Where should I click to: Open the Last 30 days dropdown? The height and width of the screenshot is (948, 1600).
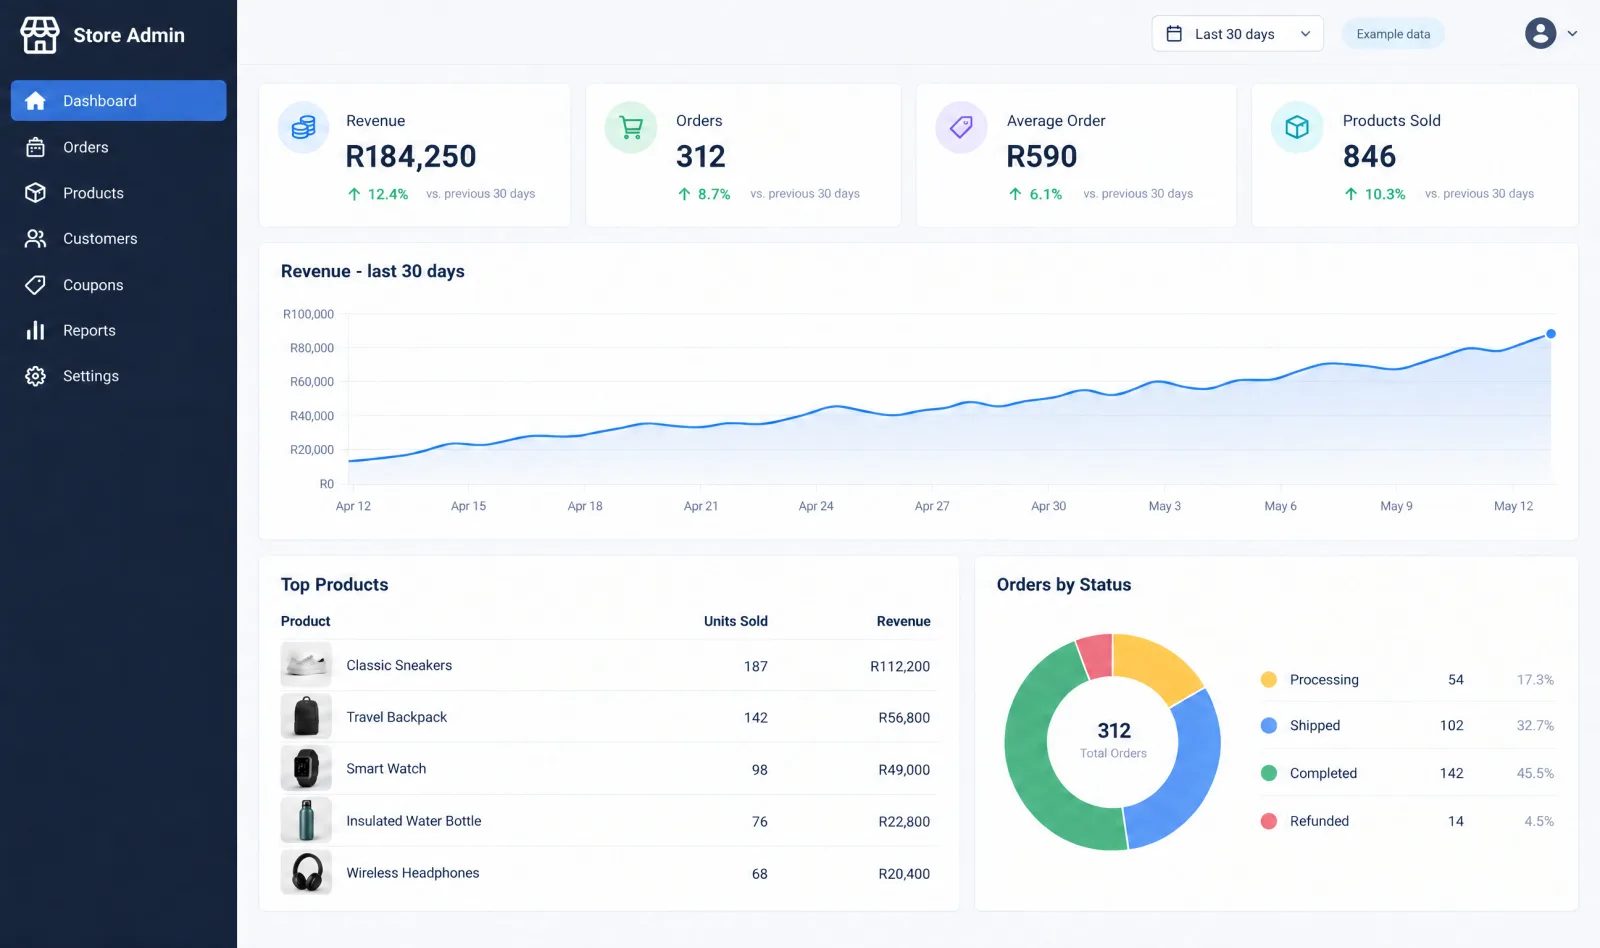[1237, 34]
